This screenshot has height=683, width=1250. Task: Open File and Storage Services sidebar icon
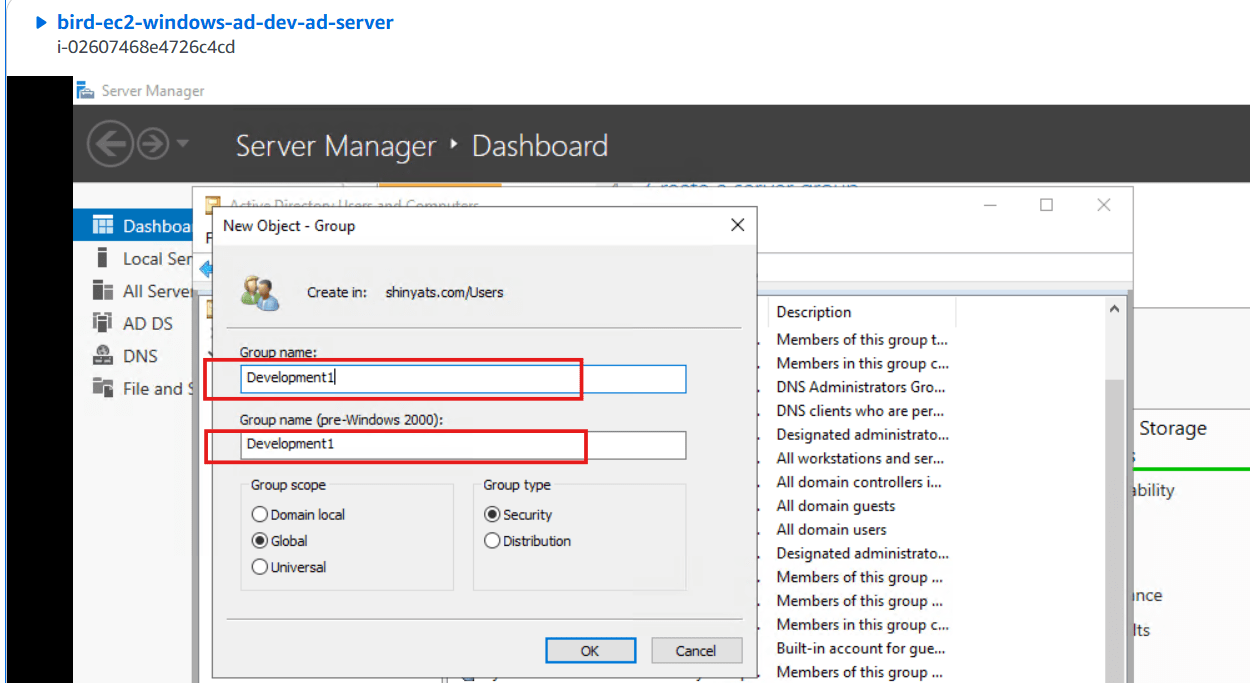102,388
